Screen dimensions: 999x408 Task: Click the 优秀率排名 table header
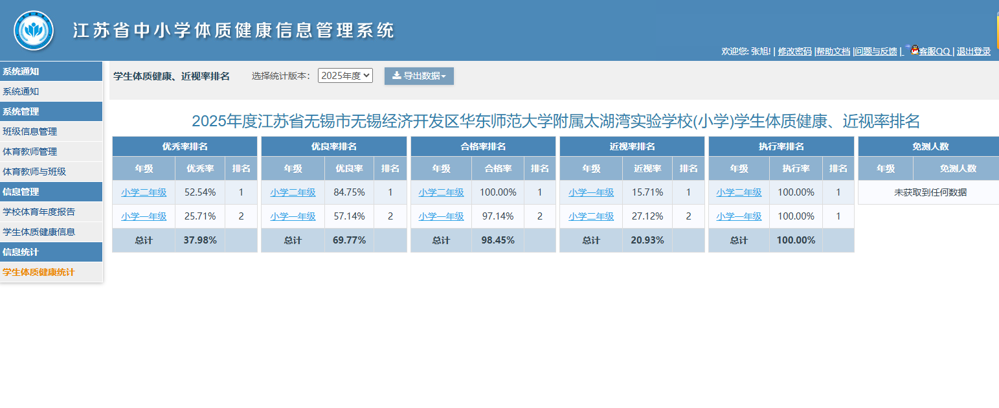(x=185, y=147)
